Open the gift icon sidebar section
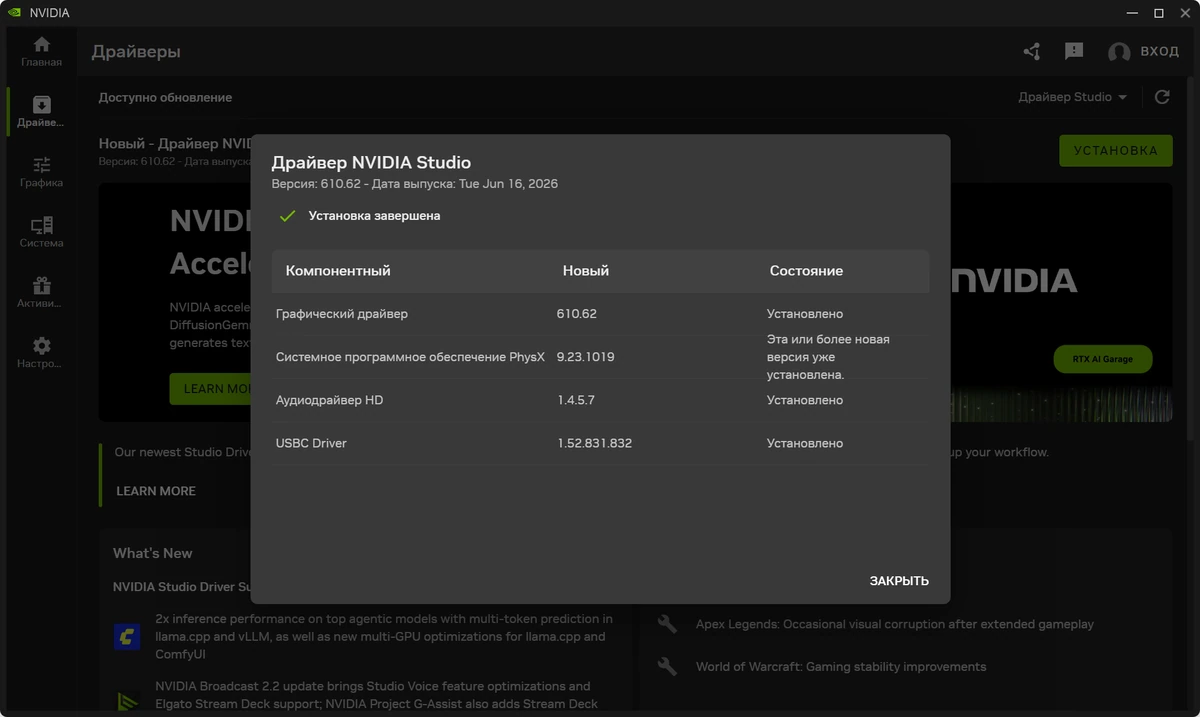The width and height of the screenshot is (1200, 717). point(41,293)
